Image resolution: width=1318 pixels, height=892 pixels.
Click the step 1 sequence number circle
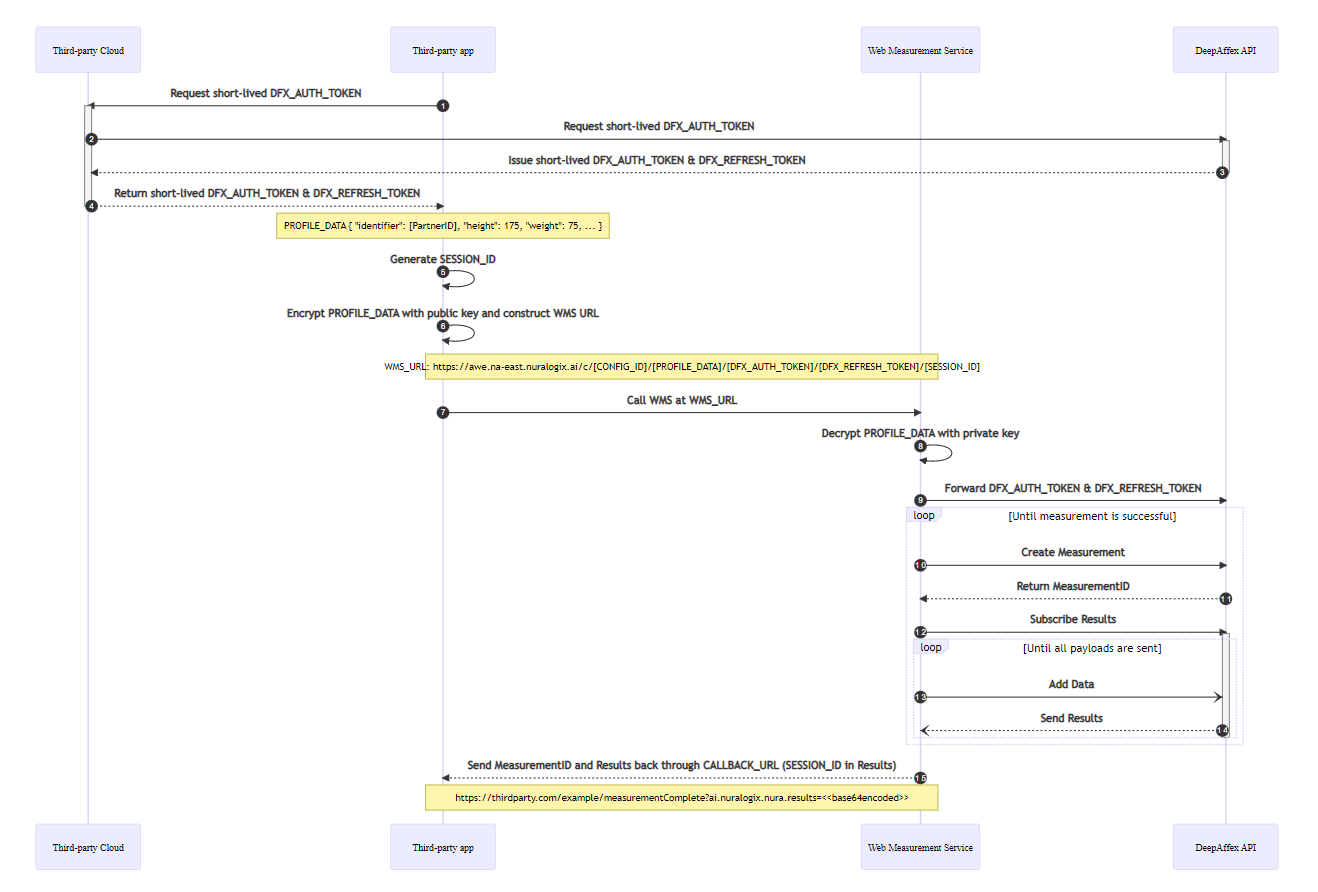(x=443, y=106)
